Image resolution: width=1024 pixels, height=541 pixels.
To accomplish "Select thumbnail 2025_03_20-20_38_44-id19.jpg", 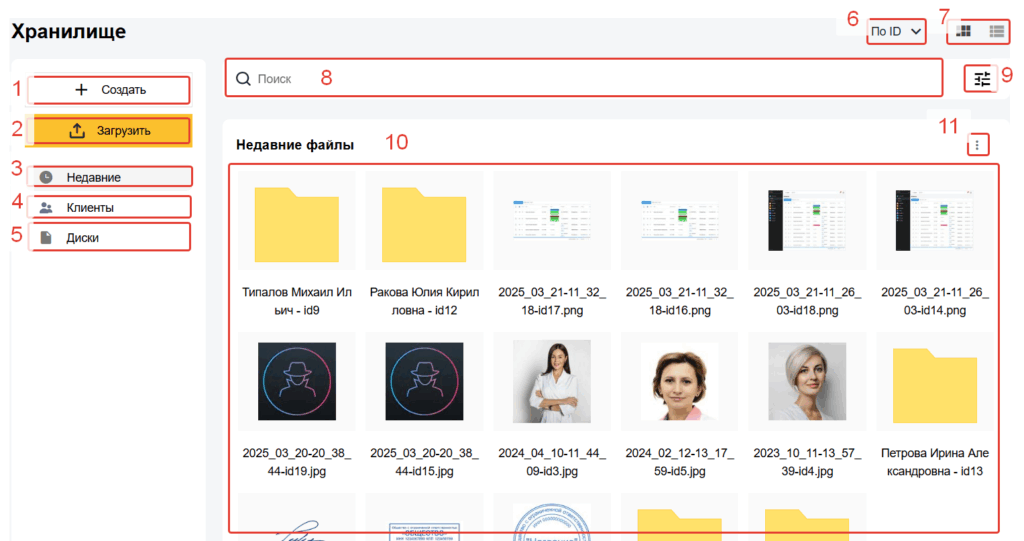I will 296,382.
